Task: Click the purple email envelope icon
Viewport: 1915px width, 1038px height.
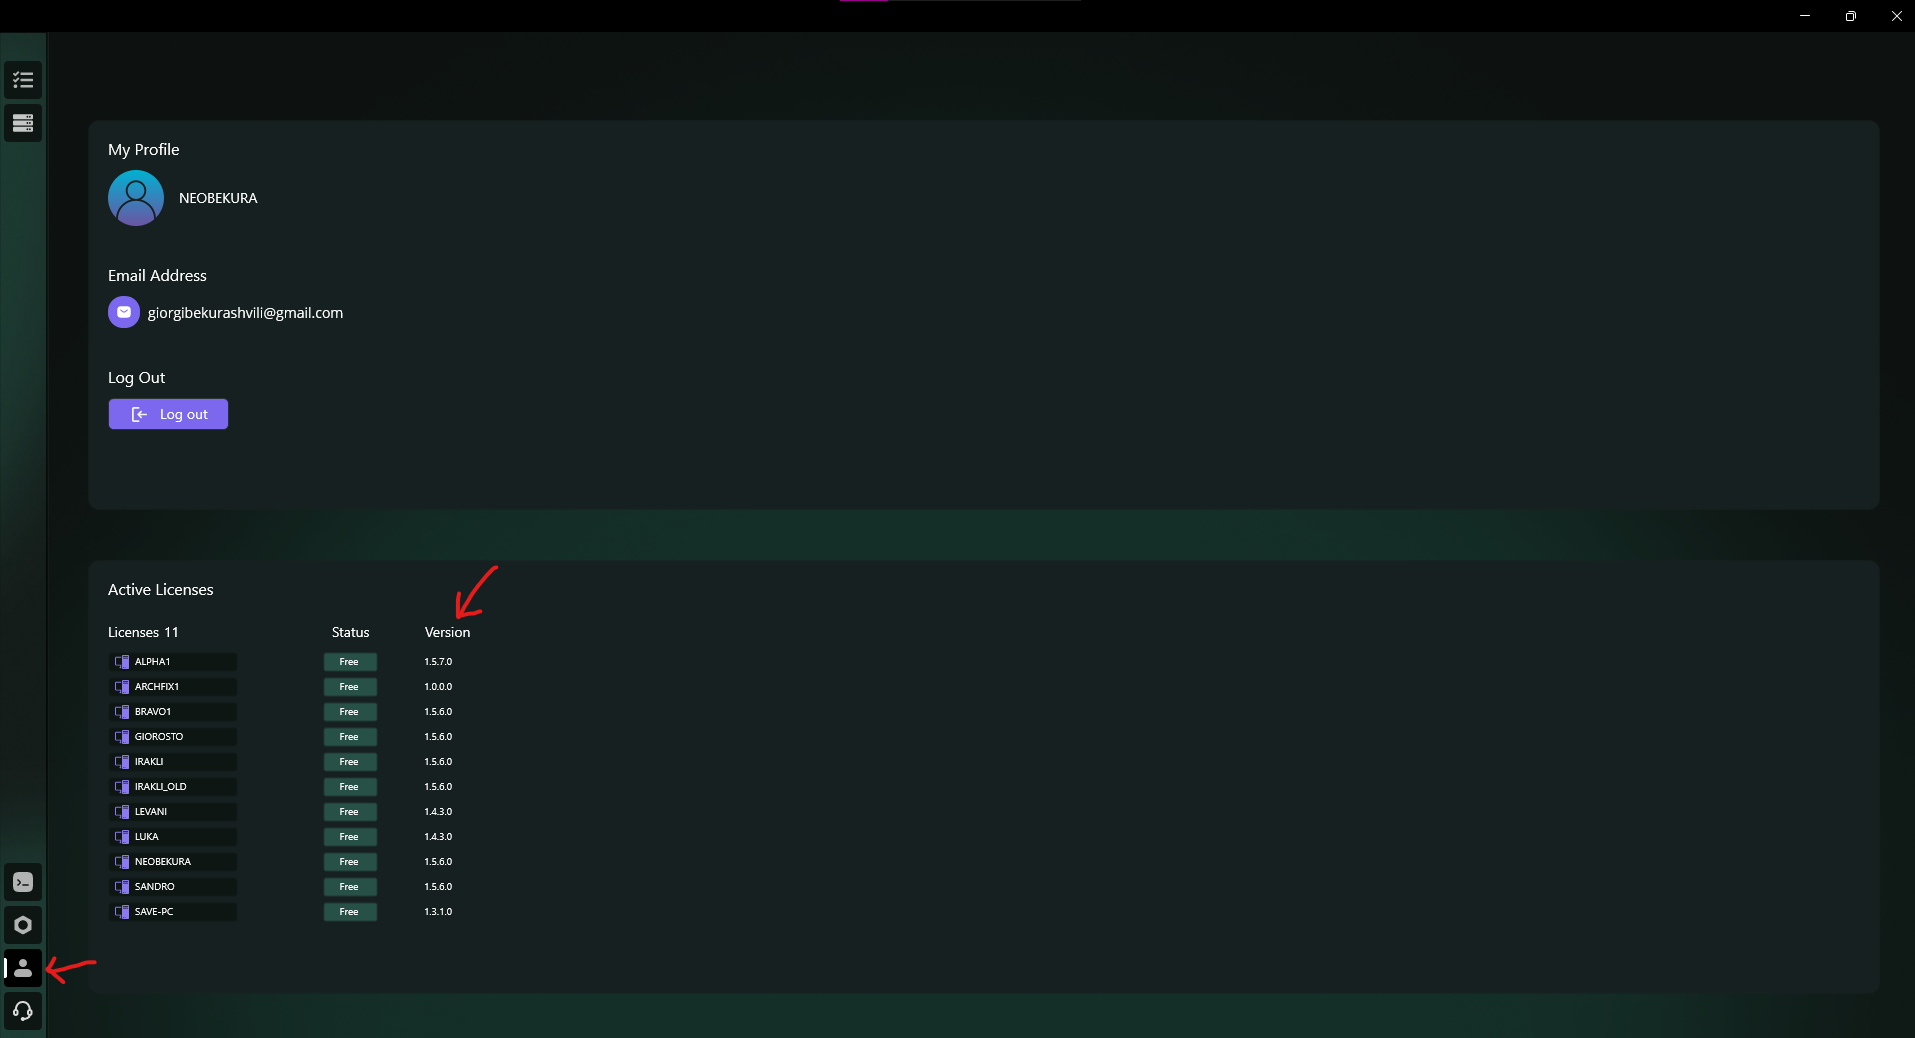Action: pyautogui.click(x=122, y=312)
